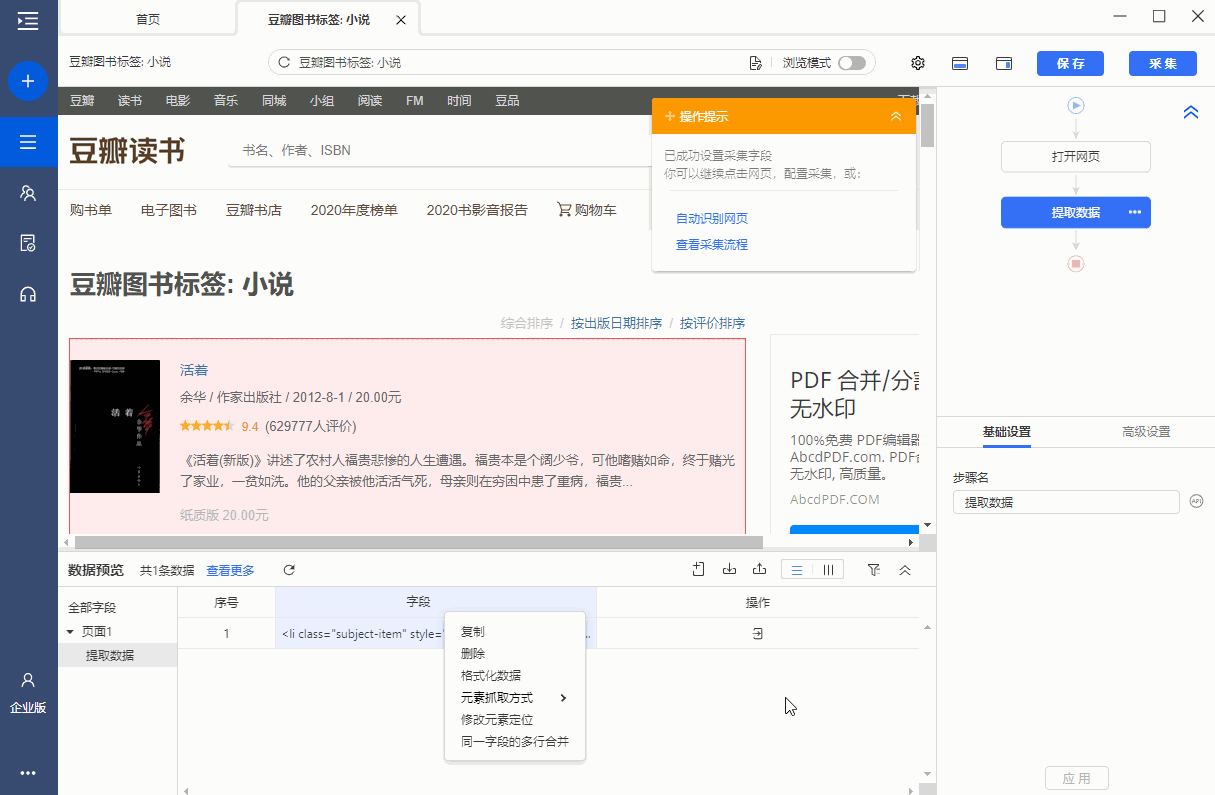Open the task list sidebar icon

pyautogui.click(x=28, y=142)
